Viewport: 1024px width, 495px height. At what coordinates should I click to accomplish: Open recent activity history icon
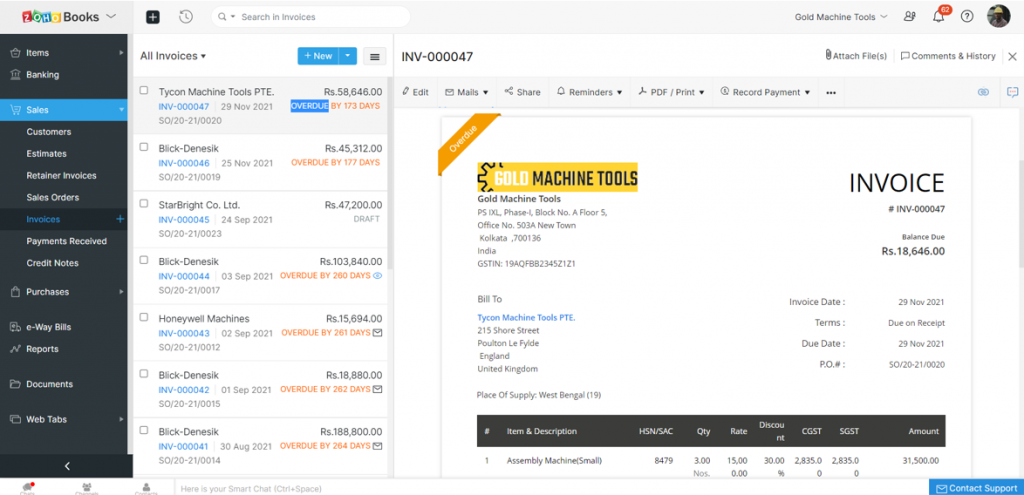pyautogui.click(x=186, y=17)
